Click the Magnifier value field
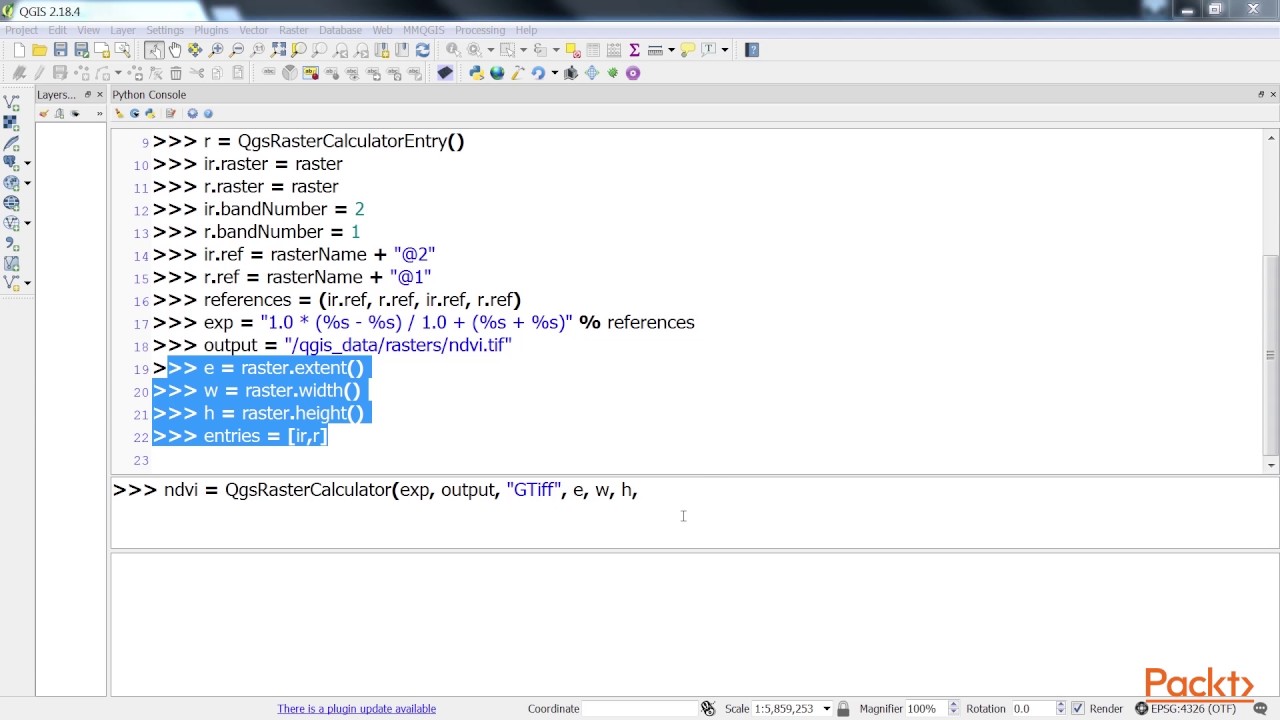 925,709
